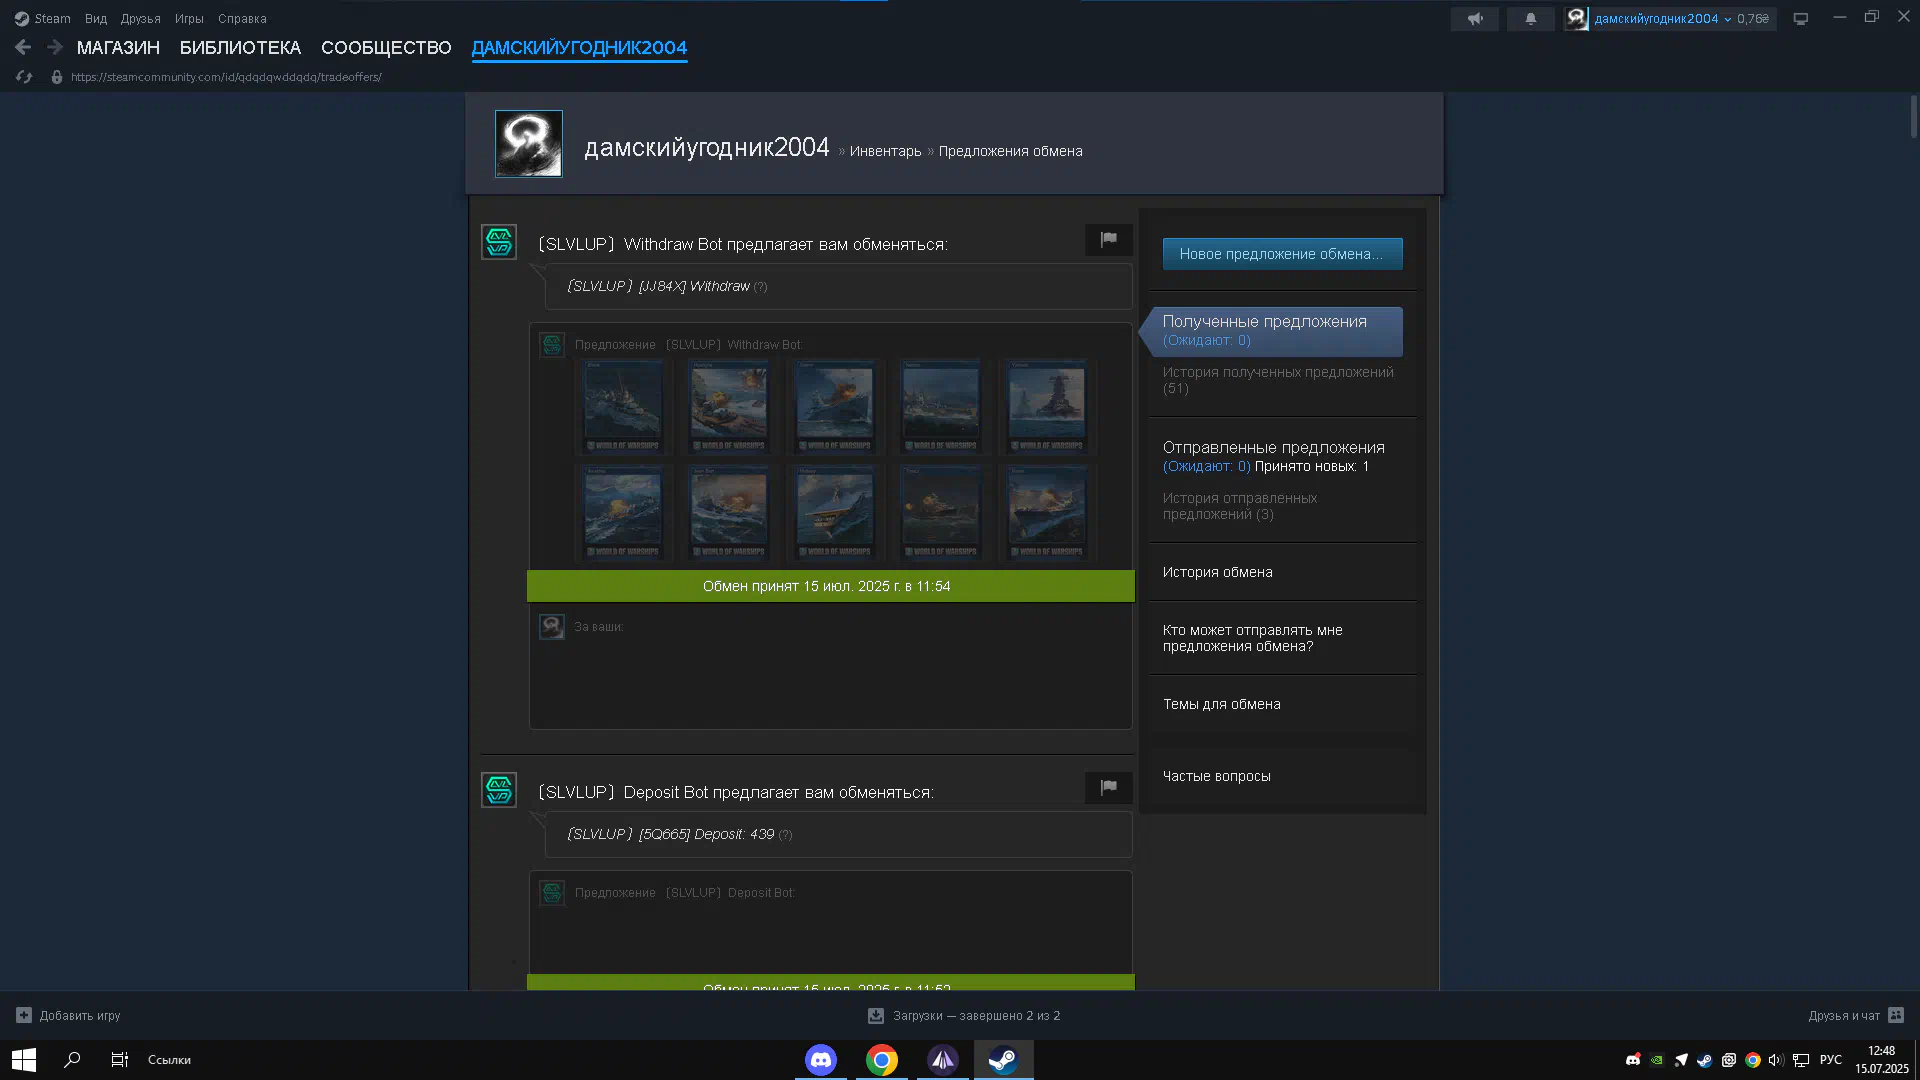Open the Игры menu

point(189,18)
